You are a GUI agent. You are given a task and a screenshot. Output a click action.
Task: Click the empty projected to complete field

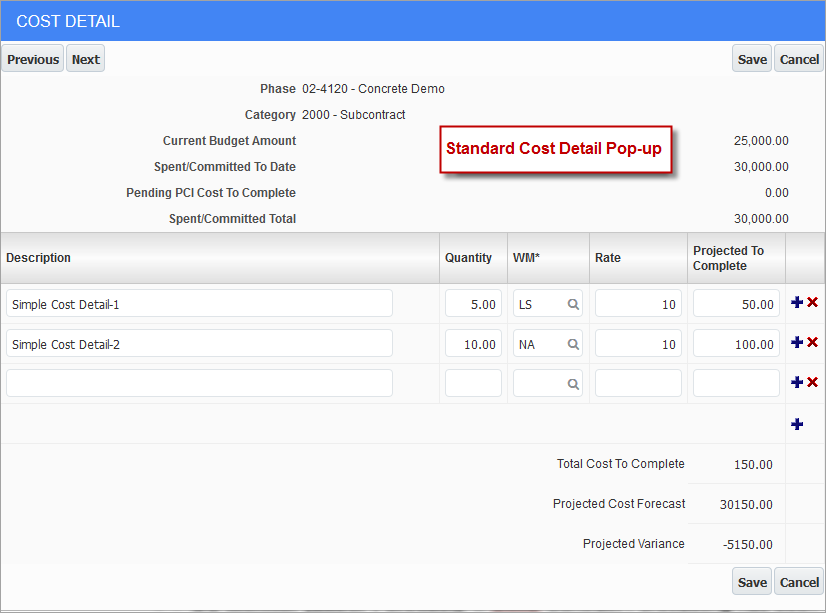pyautogui.click(x=736, y=383)
